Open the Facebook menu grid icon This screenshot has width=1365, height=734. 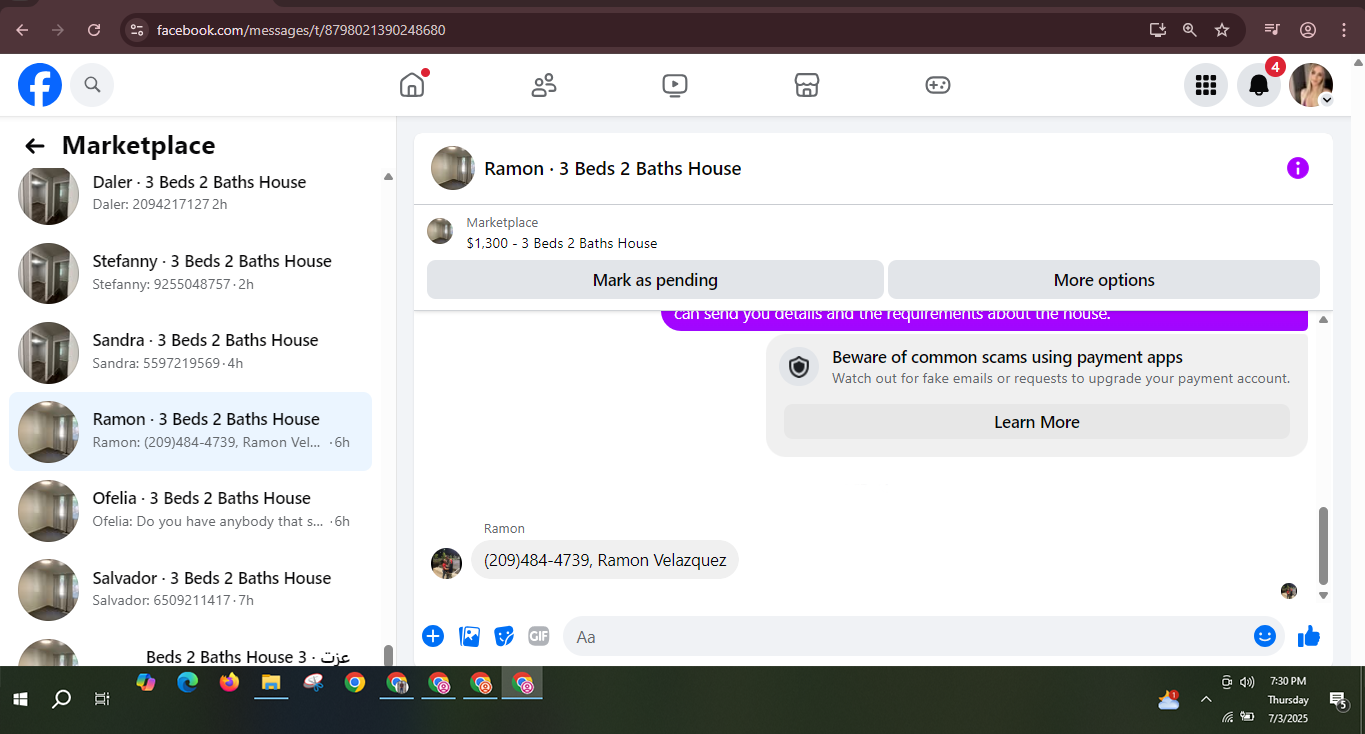1206,85
